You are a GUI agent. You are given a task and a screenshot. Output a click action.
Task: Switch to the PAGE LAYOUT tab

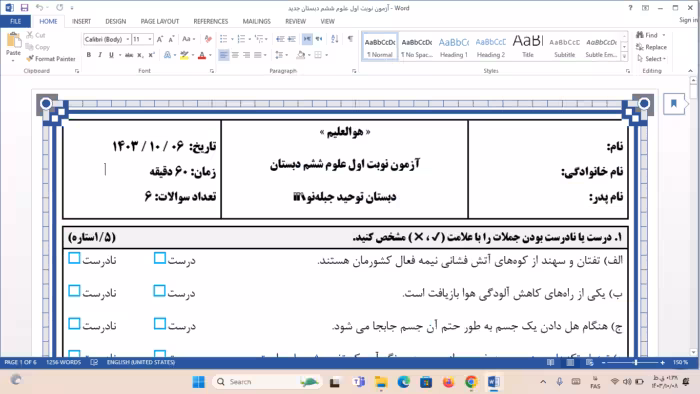pyautogui.click(x=160, y=21)
